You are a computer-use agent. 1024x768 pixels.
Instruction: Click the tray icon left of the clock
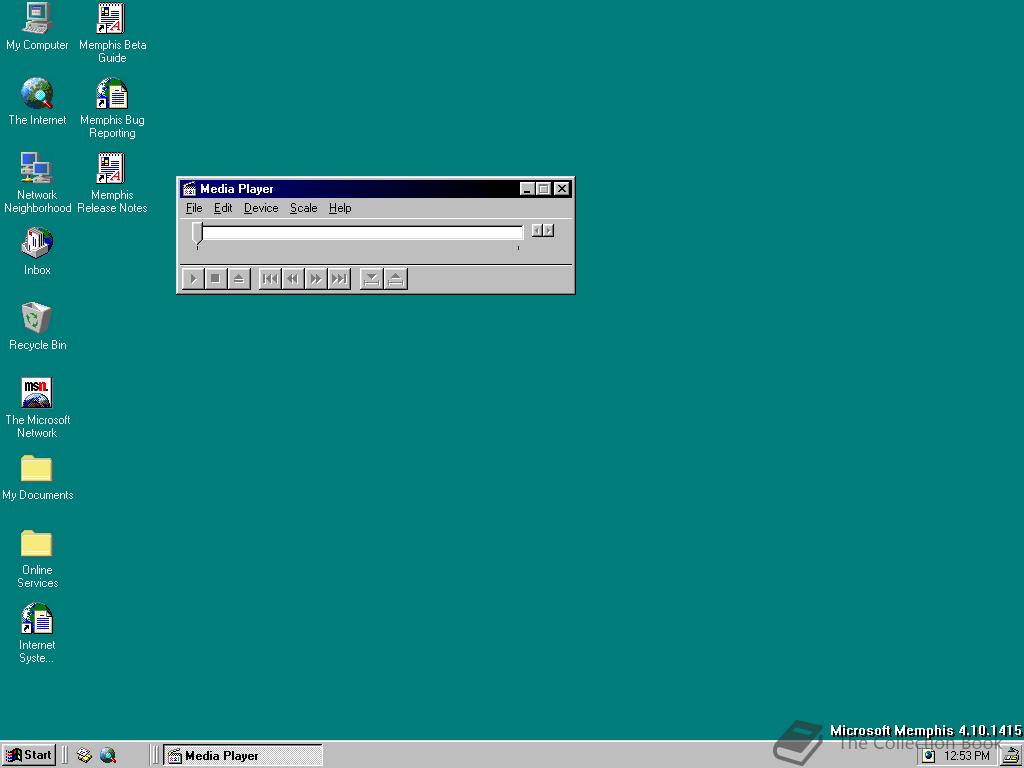(928, 756)
